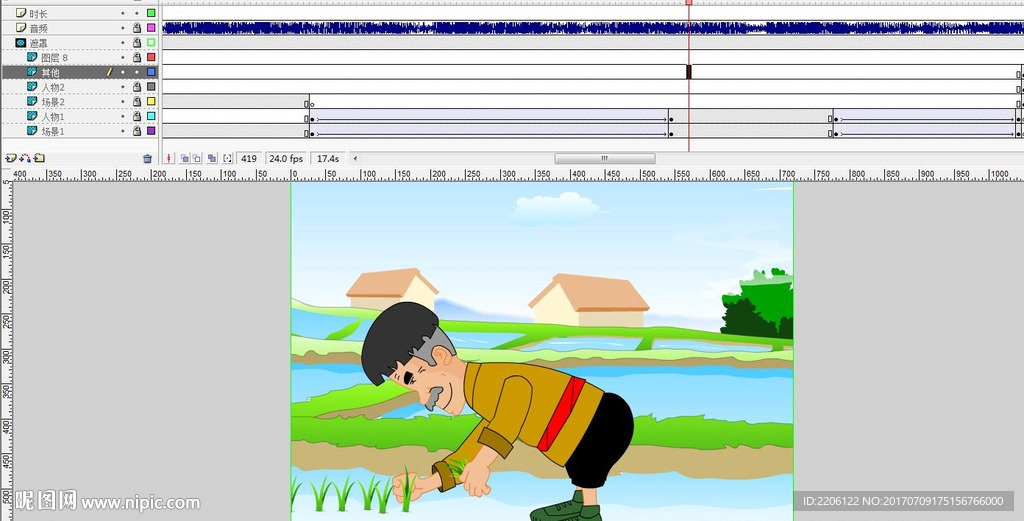Select the green tree on the stage
This screenshot has width=1024, height=521.
click(758, 304)
